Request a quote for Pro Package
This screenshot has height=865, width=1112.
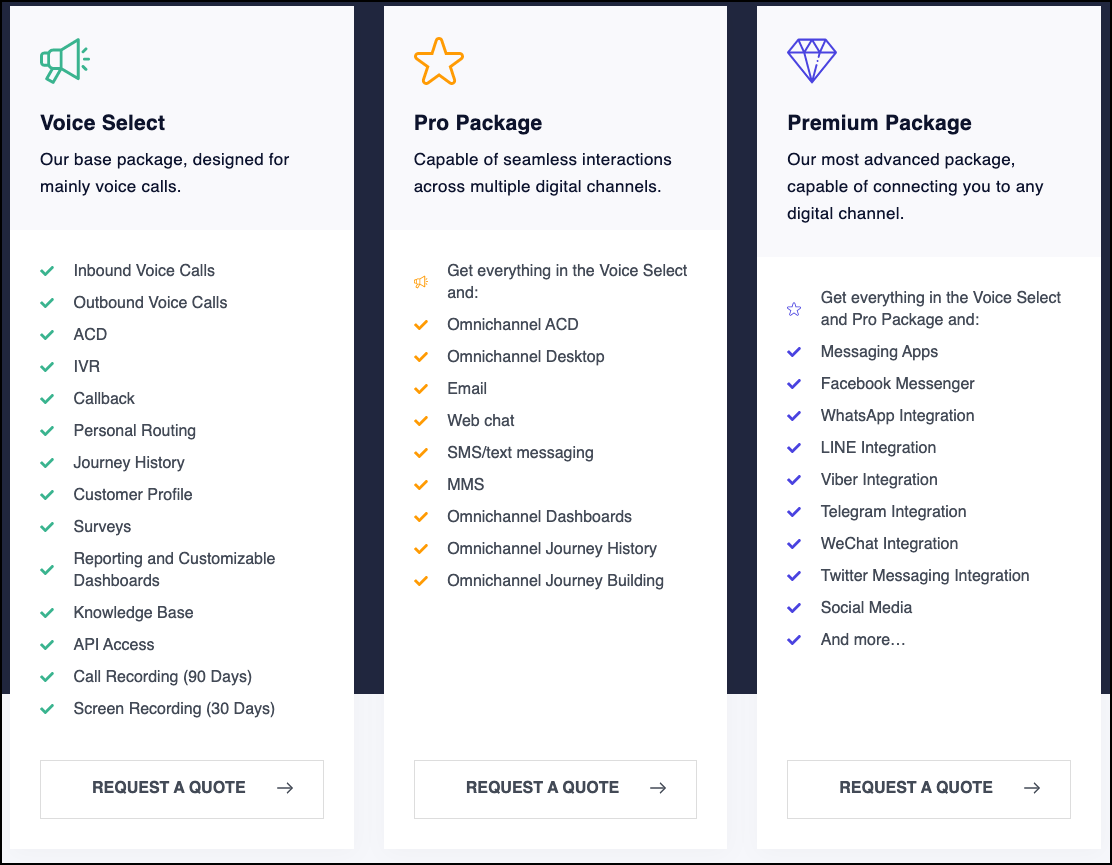click(555, 789)
